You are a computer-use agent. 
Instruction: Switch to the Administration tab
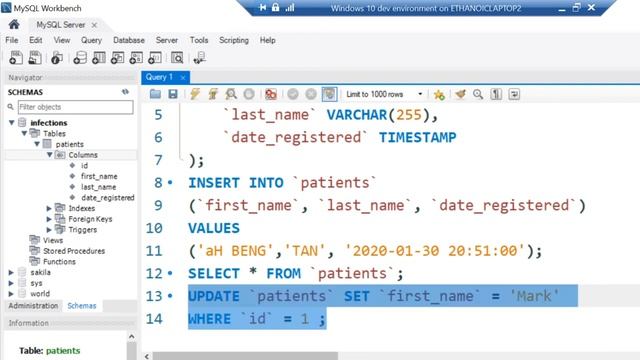tap(33, 306)
